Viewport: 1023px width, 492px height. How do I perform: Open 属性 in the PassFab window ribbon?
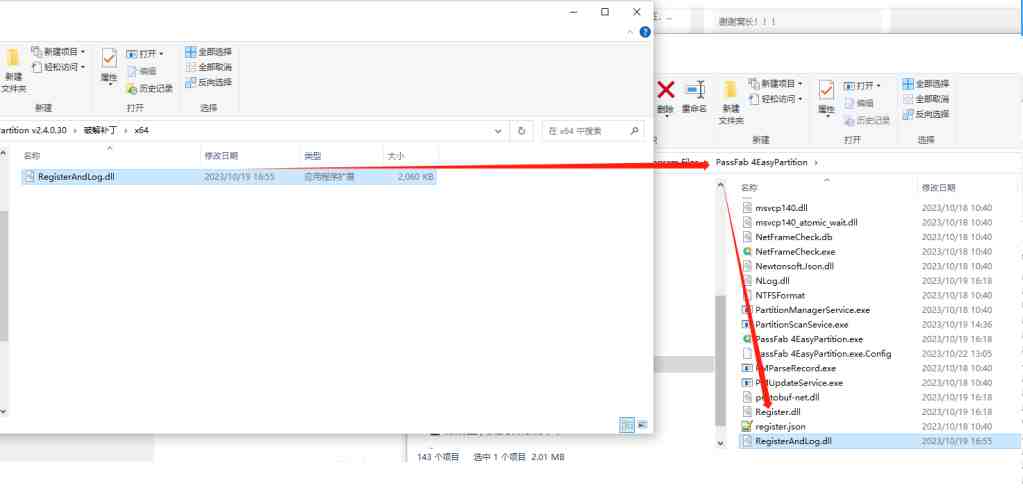point(827,98)
